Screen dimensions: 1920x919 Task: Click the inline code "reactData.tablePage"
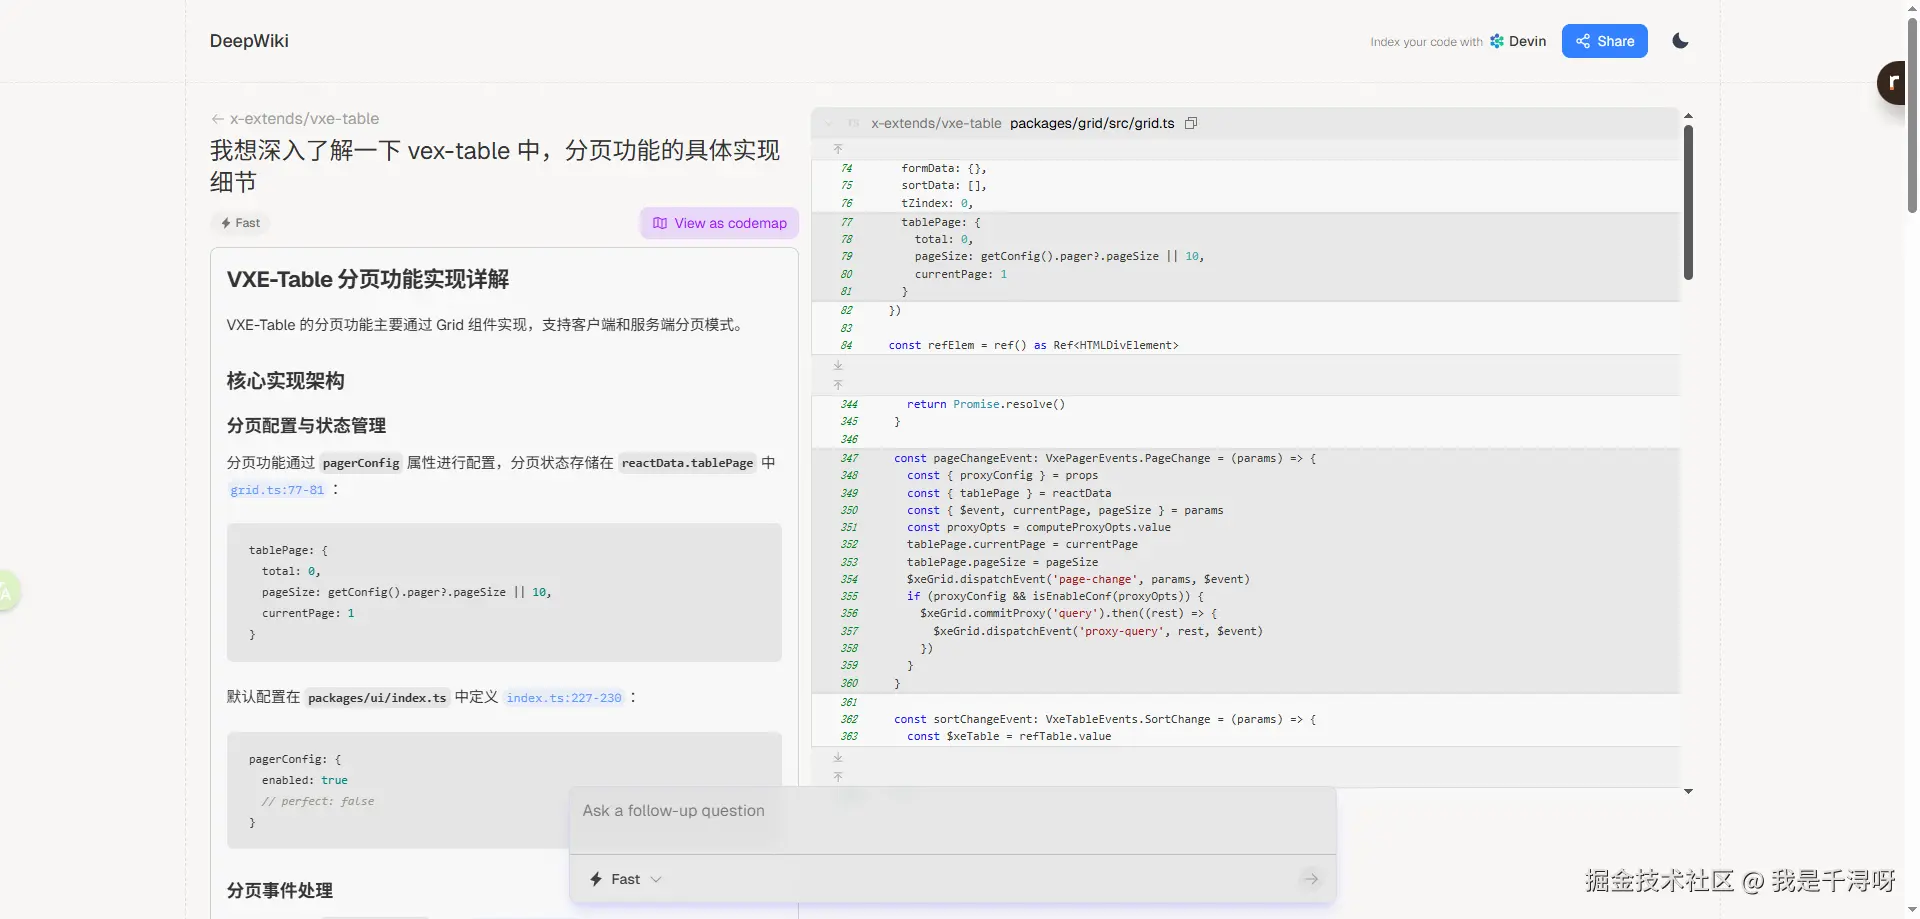click(x=687, y=463)
